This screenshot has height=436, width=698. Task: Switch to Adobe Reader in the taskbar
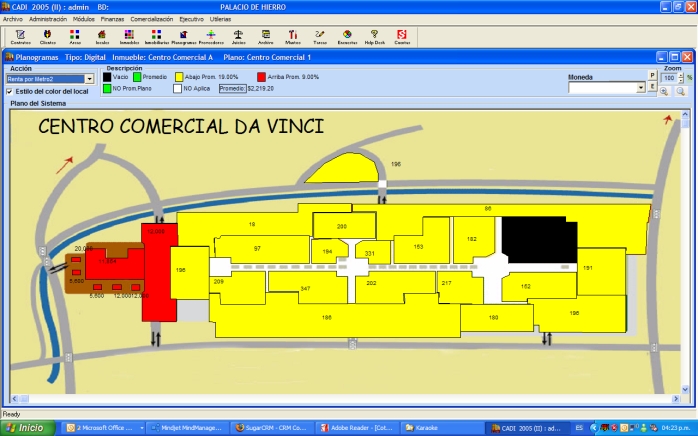coord(355,427)
